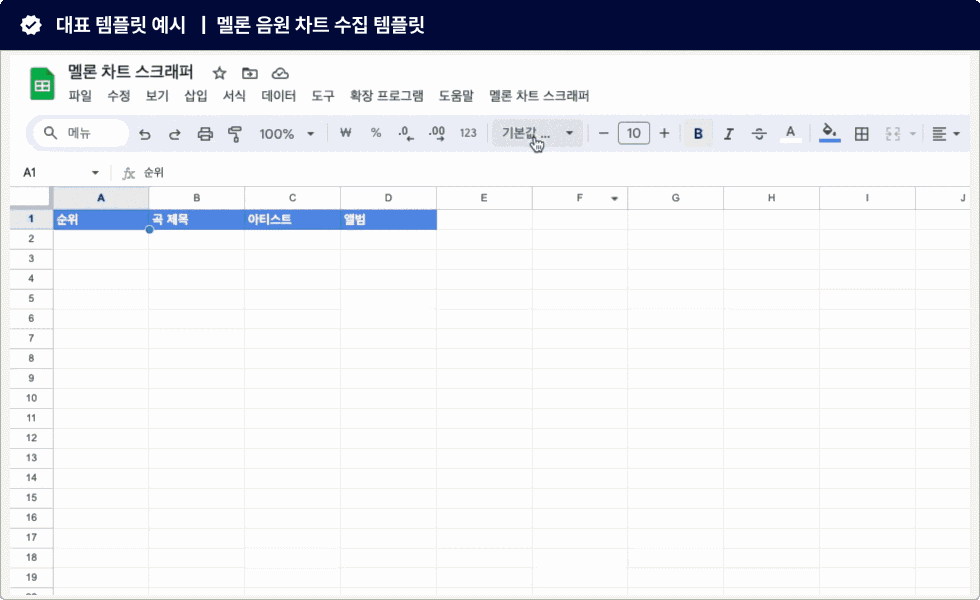Select row 10 header

[x=31, y=398]
